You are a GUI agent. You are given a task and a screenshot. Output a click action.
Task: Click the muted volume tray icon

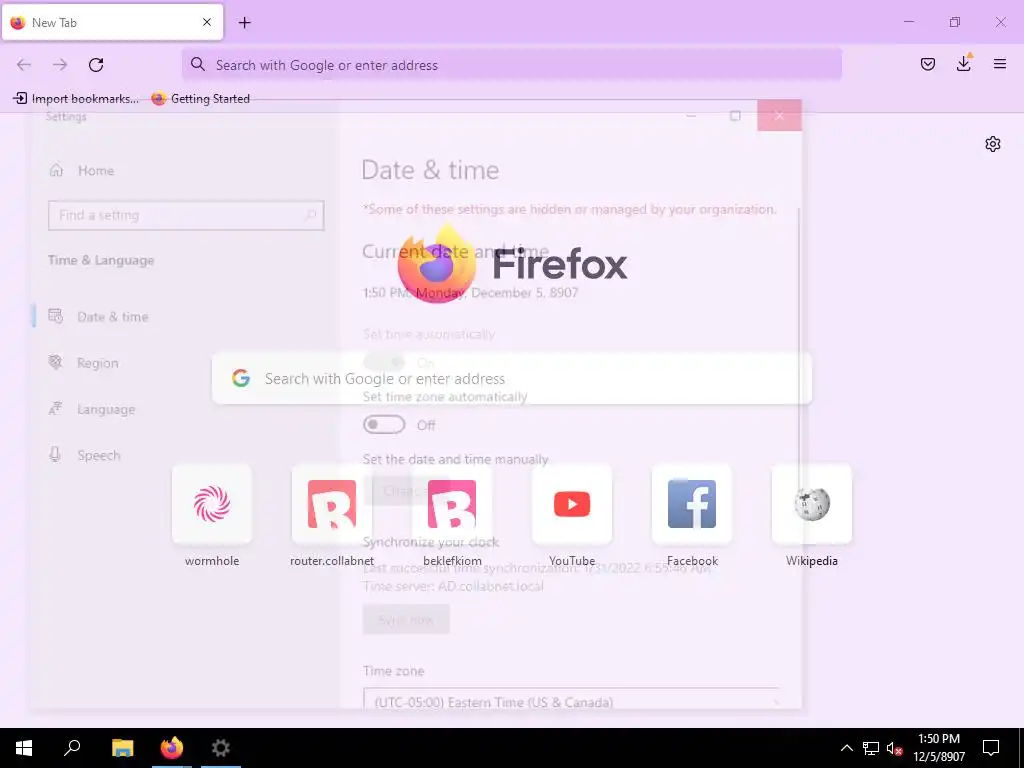pyautogui.click(x=895, y=748)
